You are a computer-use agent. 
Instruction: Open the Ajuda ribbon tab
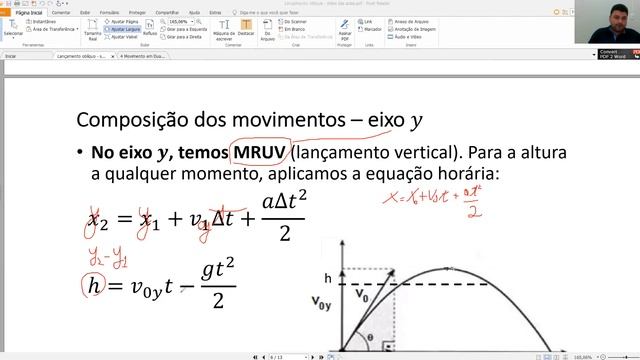pos(194,13)
